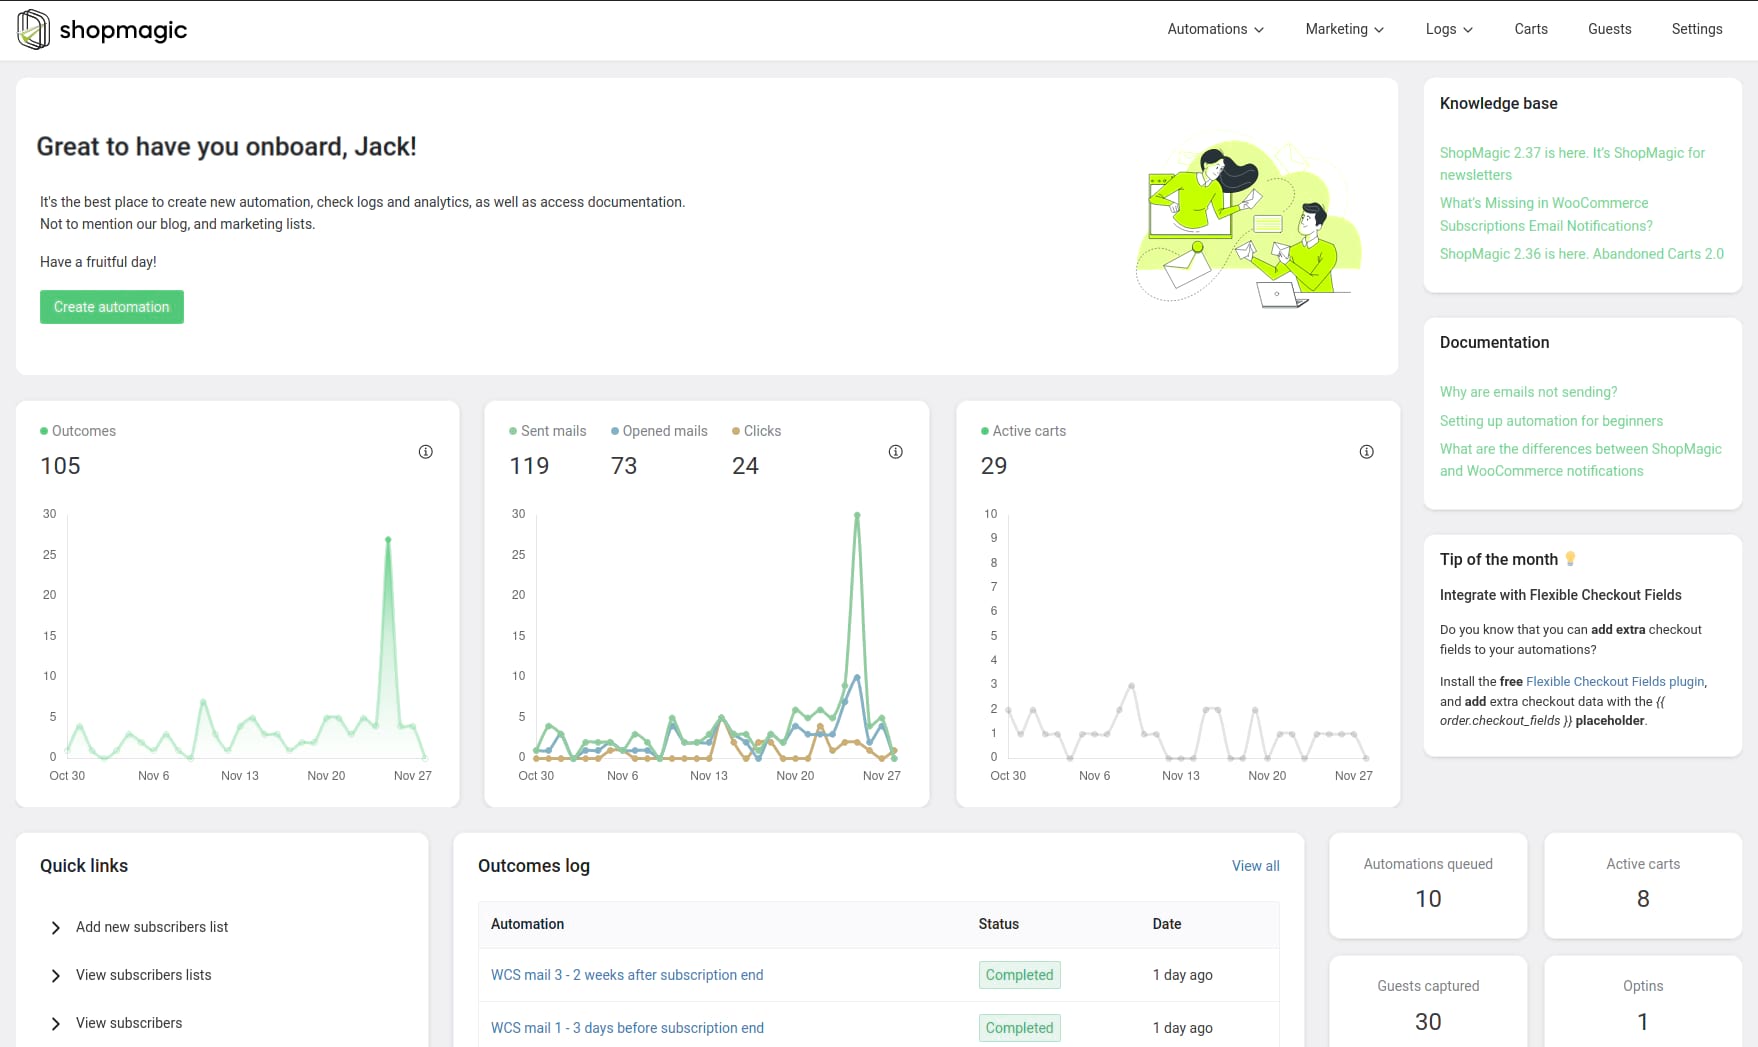Open the Flexible Checkout Fields plugin link
Screen dimensions: 1758x1047
pos(1614,682)
